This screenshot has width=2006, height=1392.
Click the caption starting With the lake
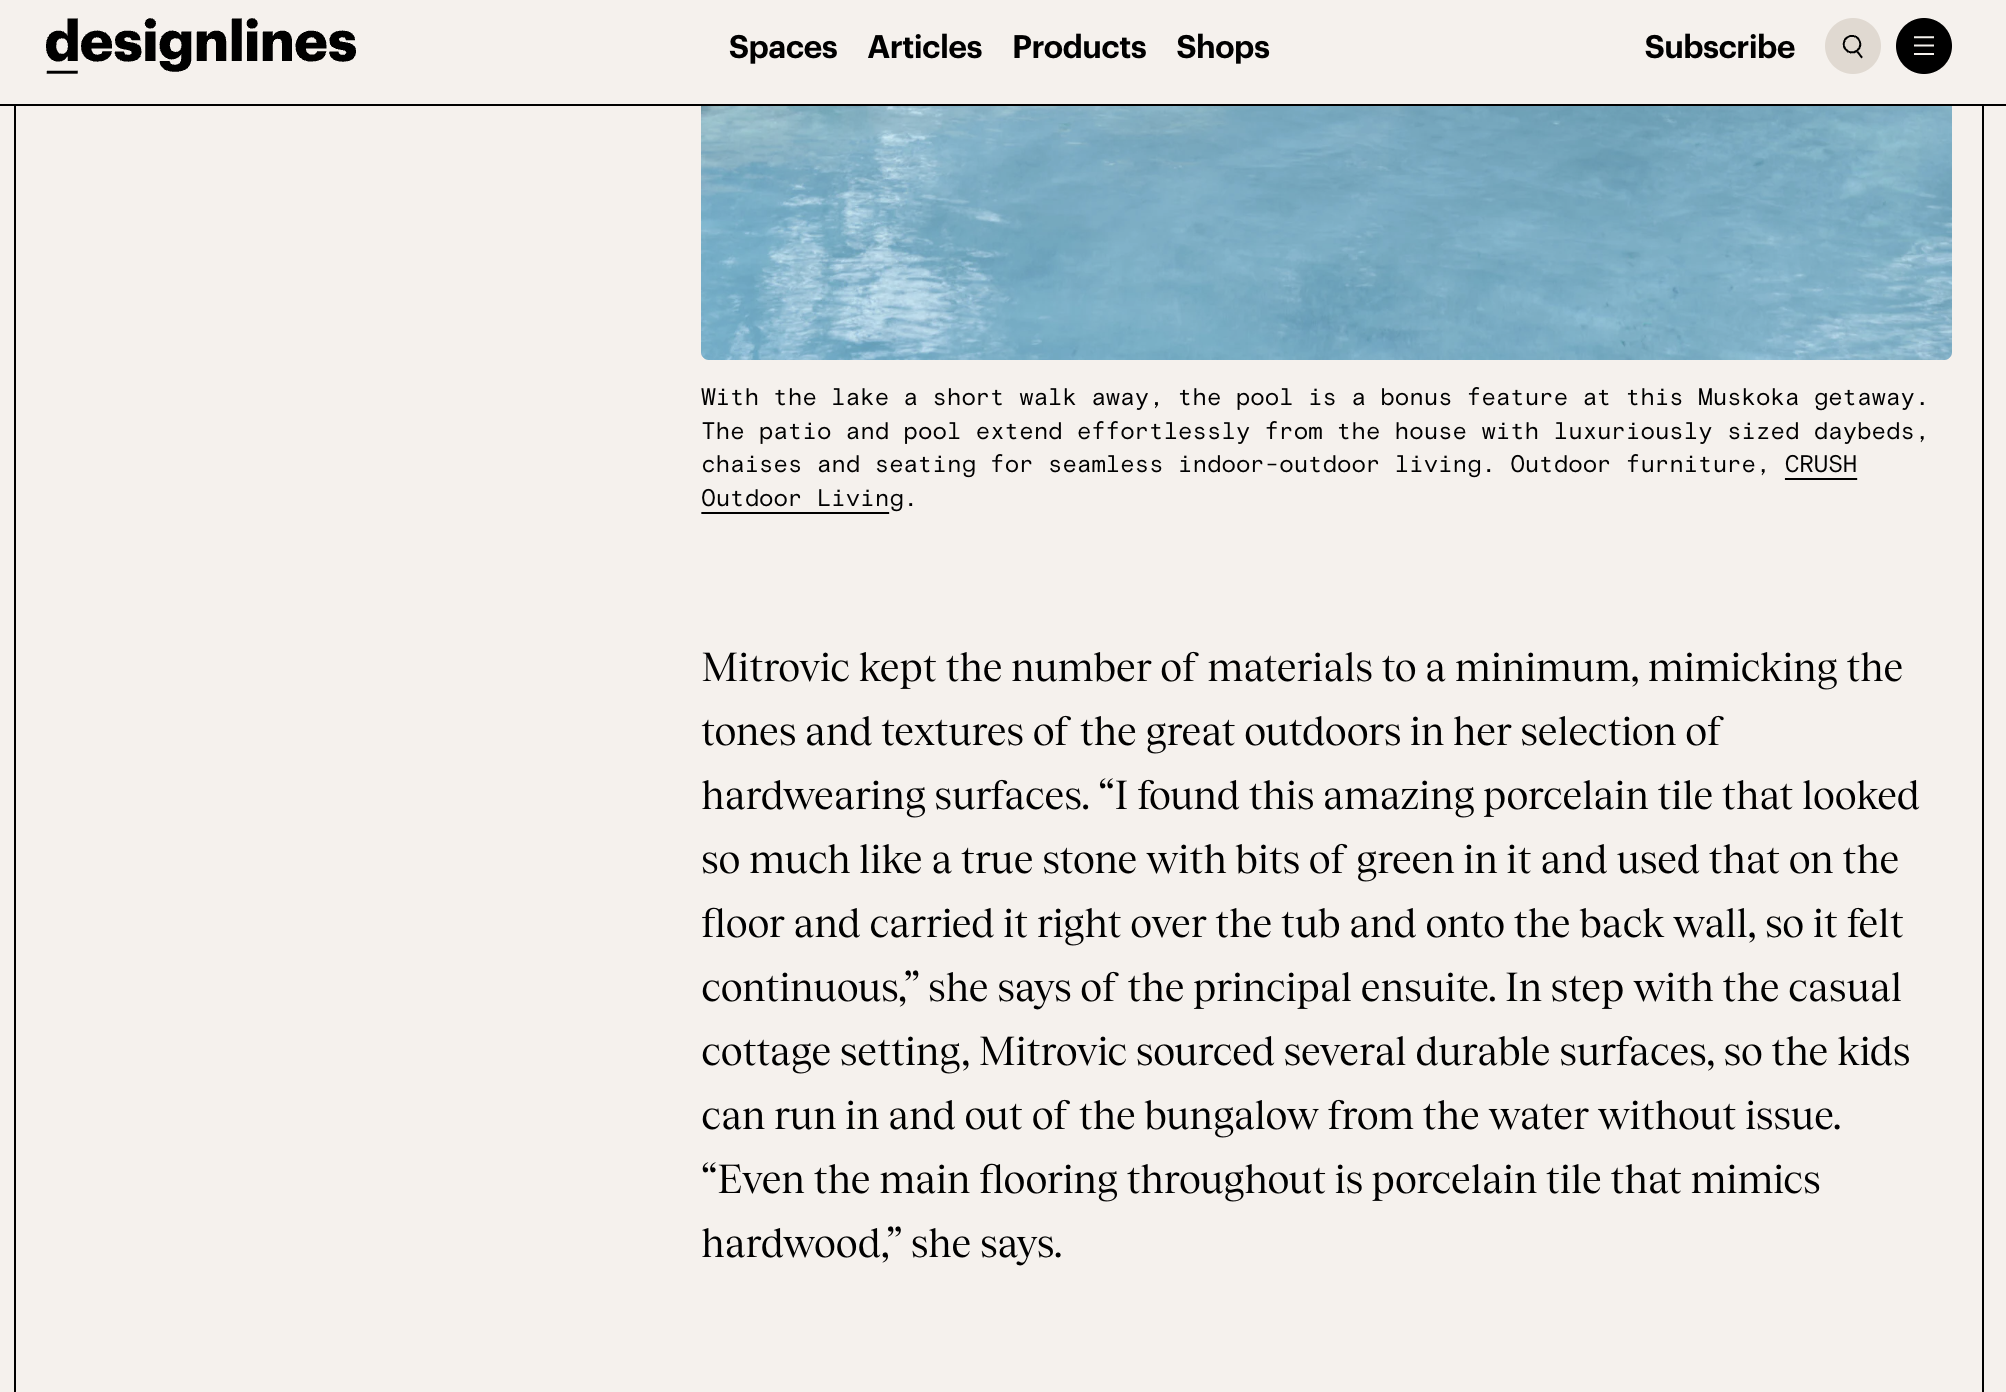coord(1314,448)
